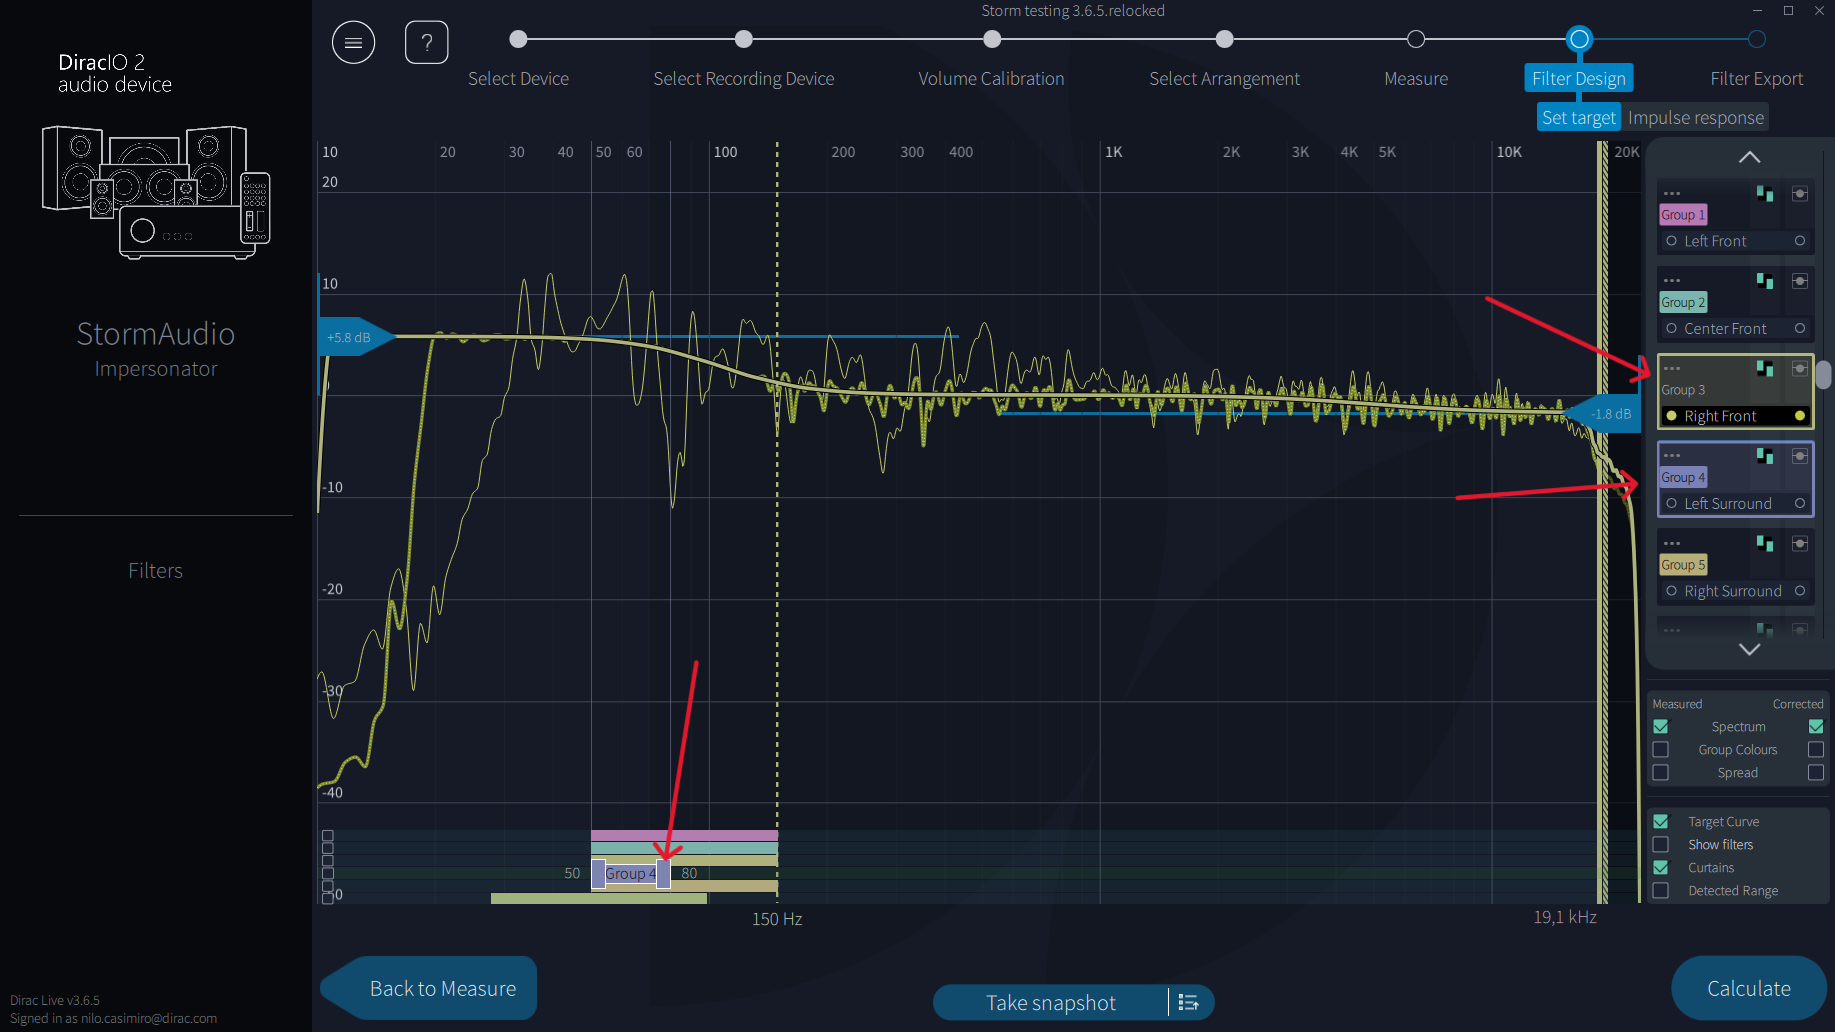Viewport: 1835px width, 1032px height.
Task: Click the +5.8 dB target handle
Action: point(354,337)
